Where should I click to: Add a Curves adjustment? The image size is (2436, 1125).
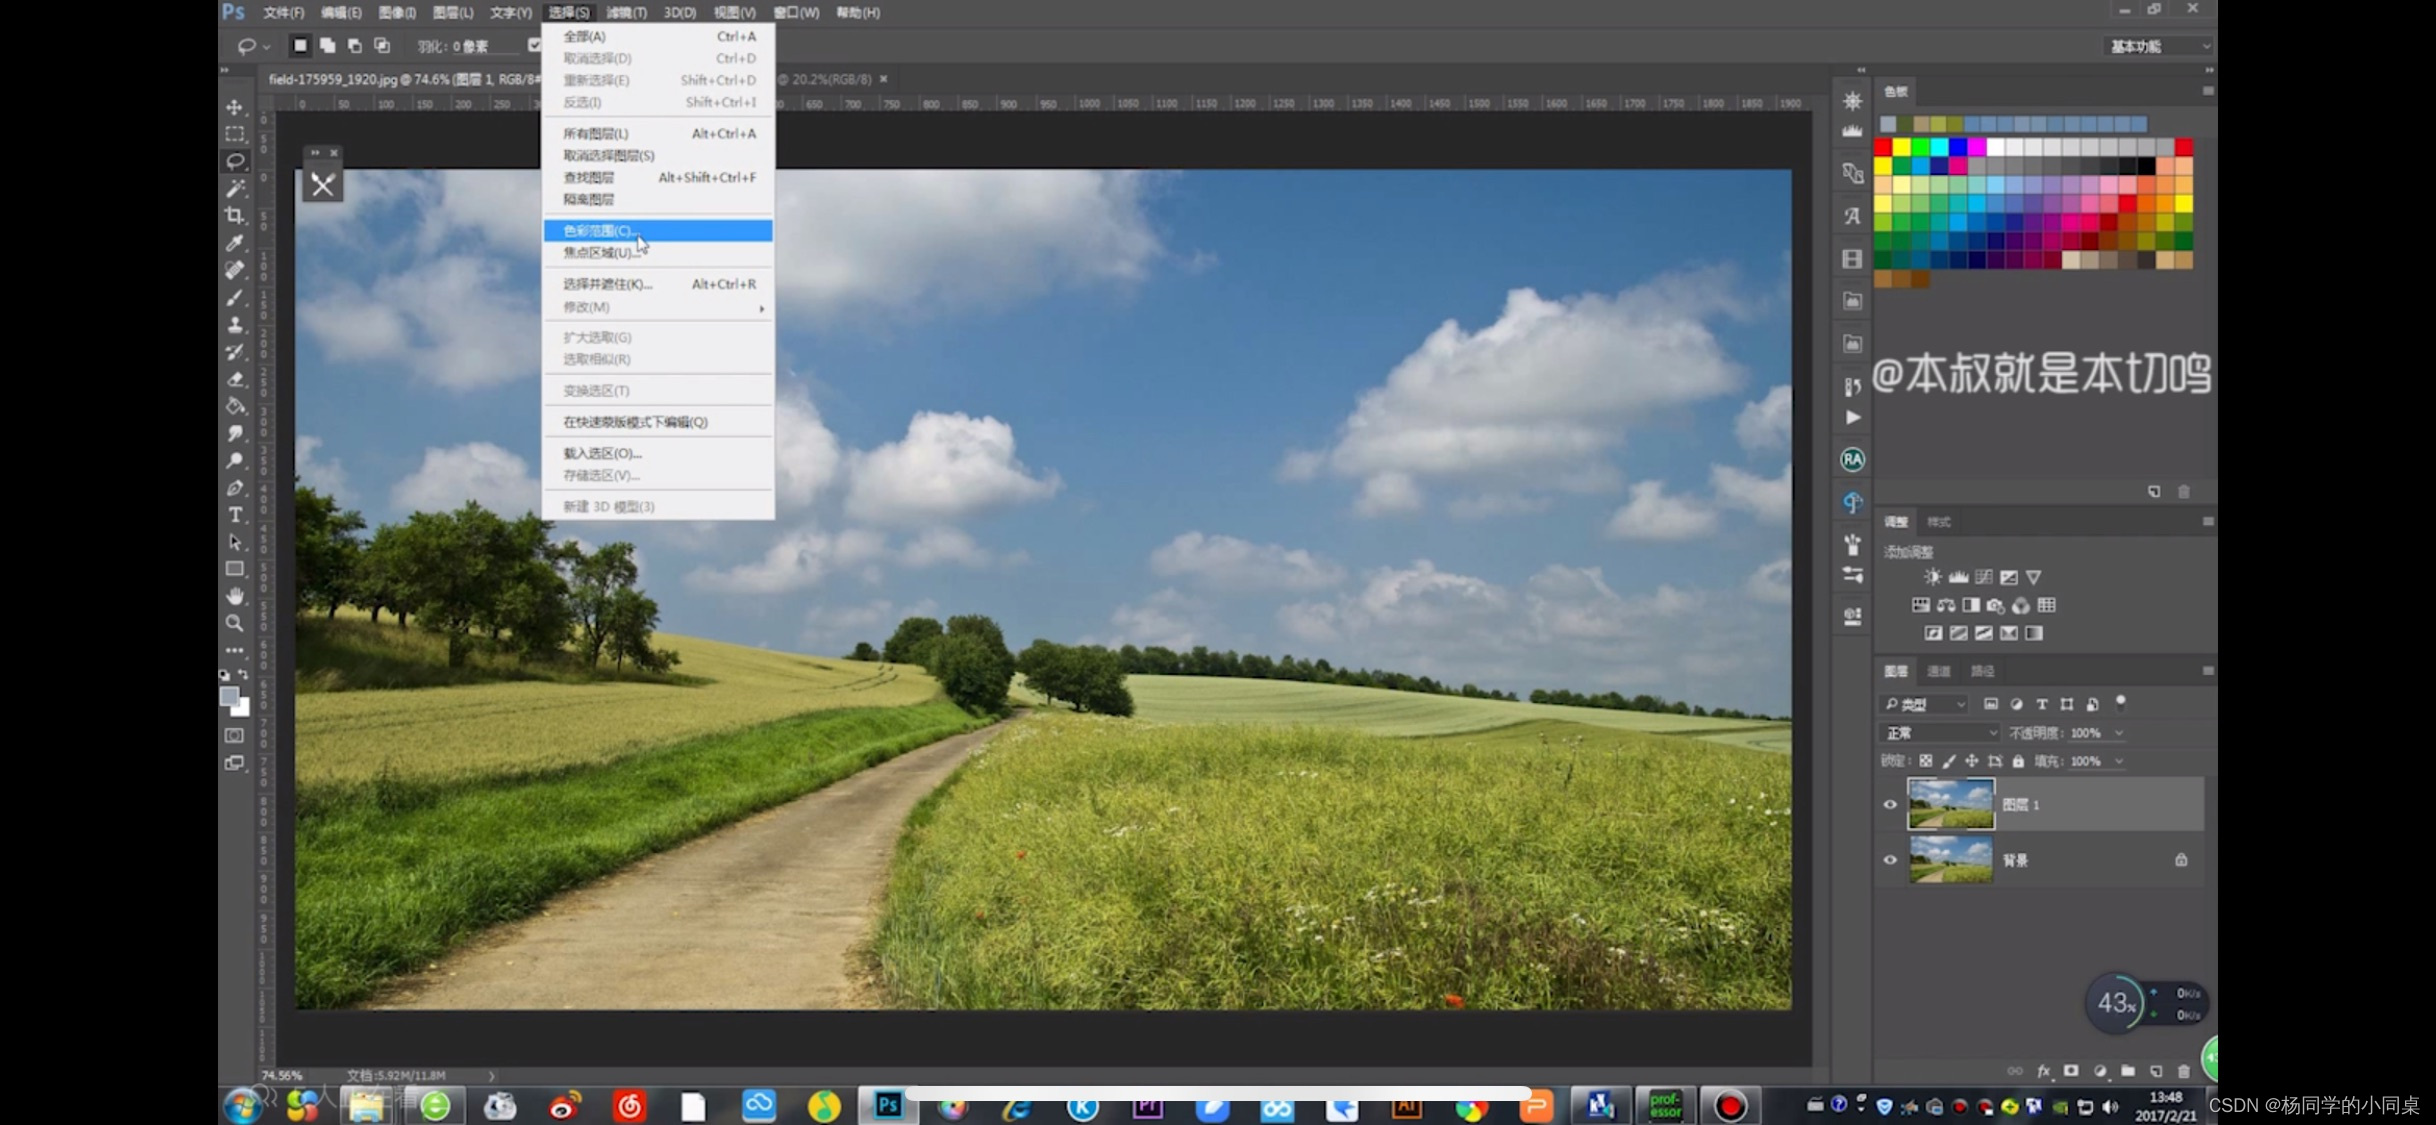1983,577
